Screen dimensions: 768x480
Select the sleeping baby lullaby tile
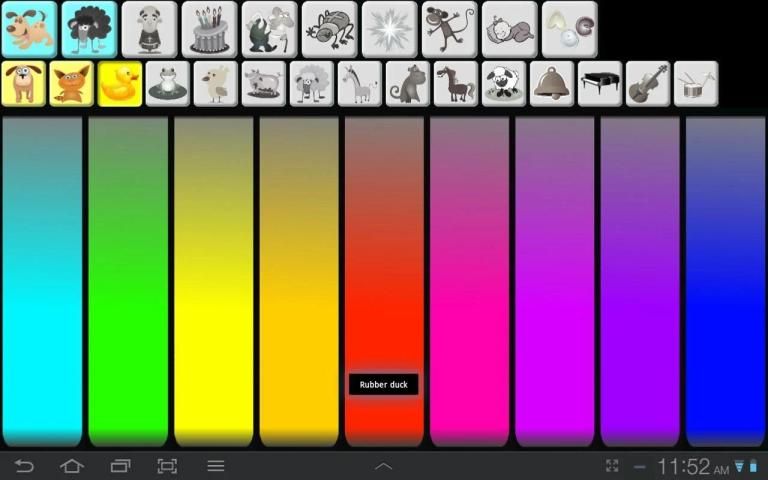click(509, 29)
